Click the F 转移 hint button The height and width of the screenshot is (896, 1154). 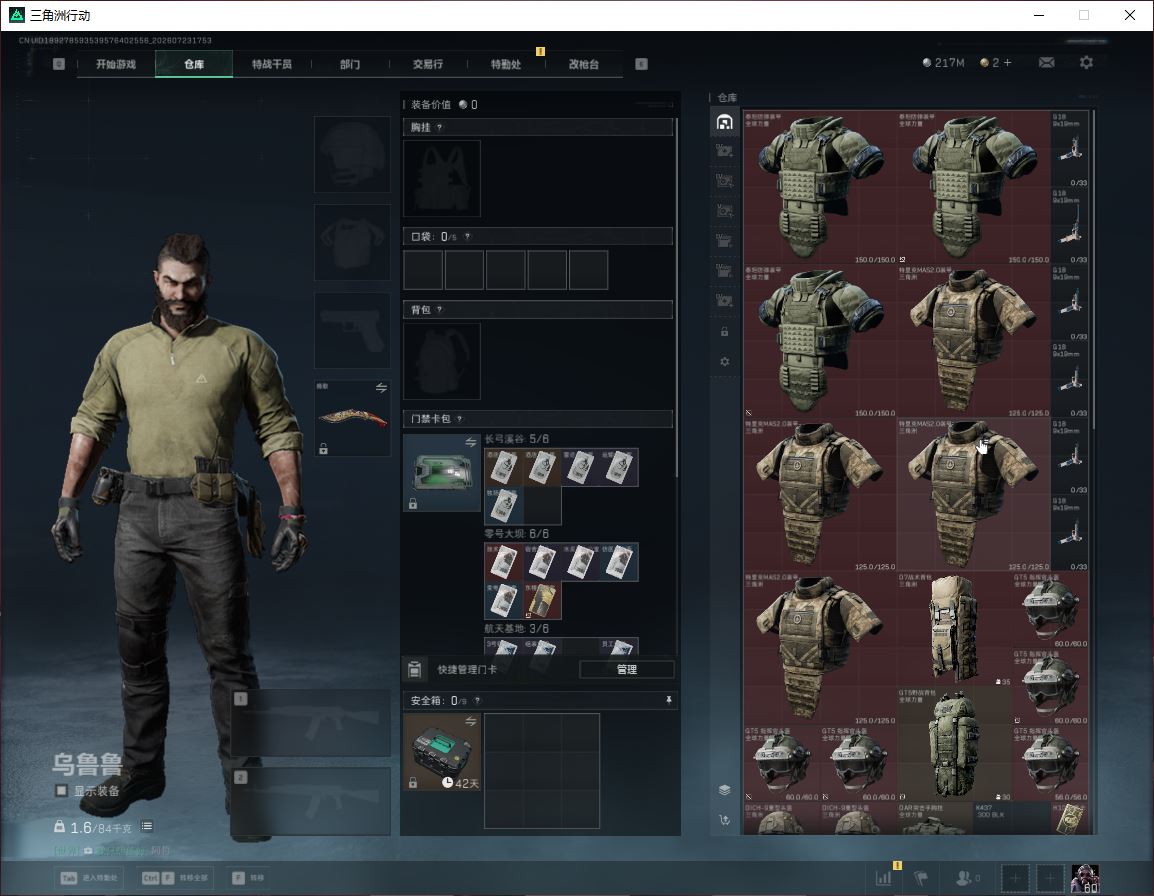[x=248, y=878]
